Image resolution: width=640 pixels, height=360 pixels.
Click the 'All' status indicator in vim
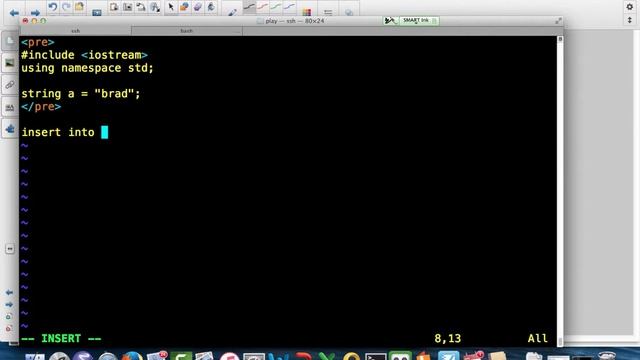pyautogui.click(x=538, y=338)
